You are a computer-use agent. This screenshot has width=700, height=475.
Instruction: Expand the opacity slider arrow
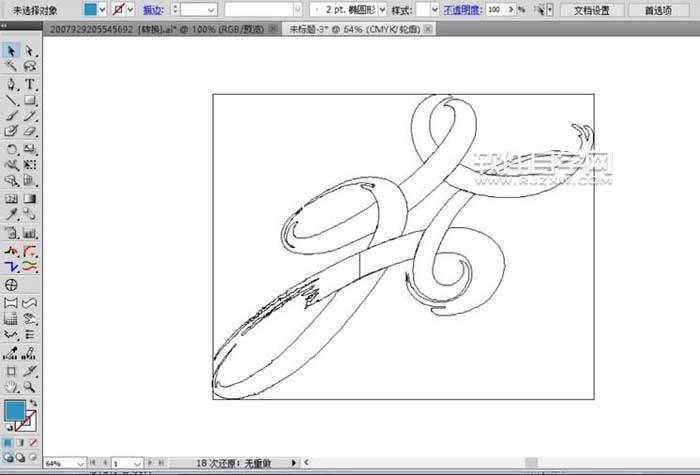(511, 9)
